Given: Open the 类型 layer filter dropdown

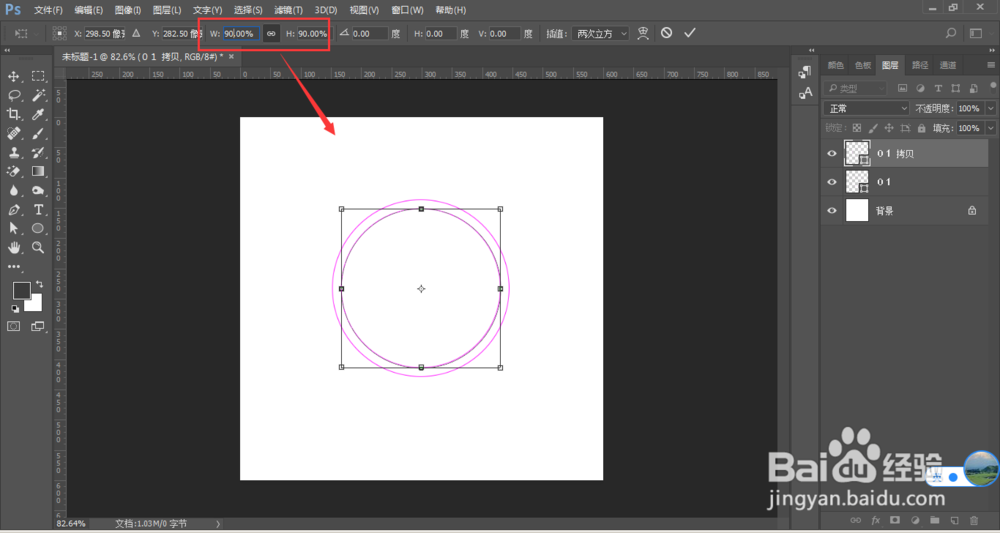Looking at the screenshot, I should pyautogui.click(x=855, y=89).
